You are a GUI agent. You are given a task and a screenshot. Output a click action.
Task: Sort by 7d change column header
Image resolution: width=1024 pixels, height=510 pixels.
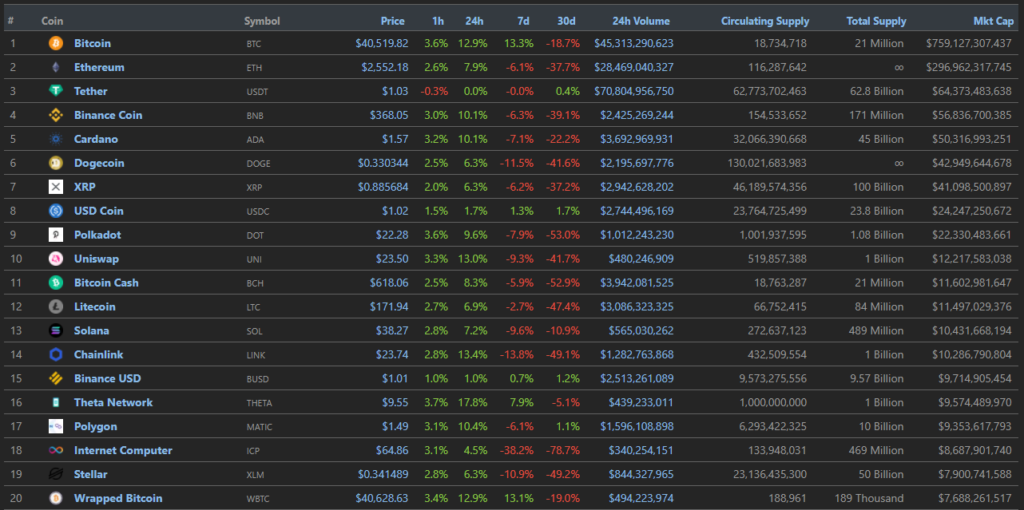coord(523,21)
